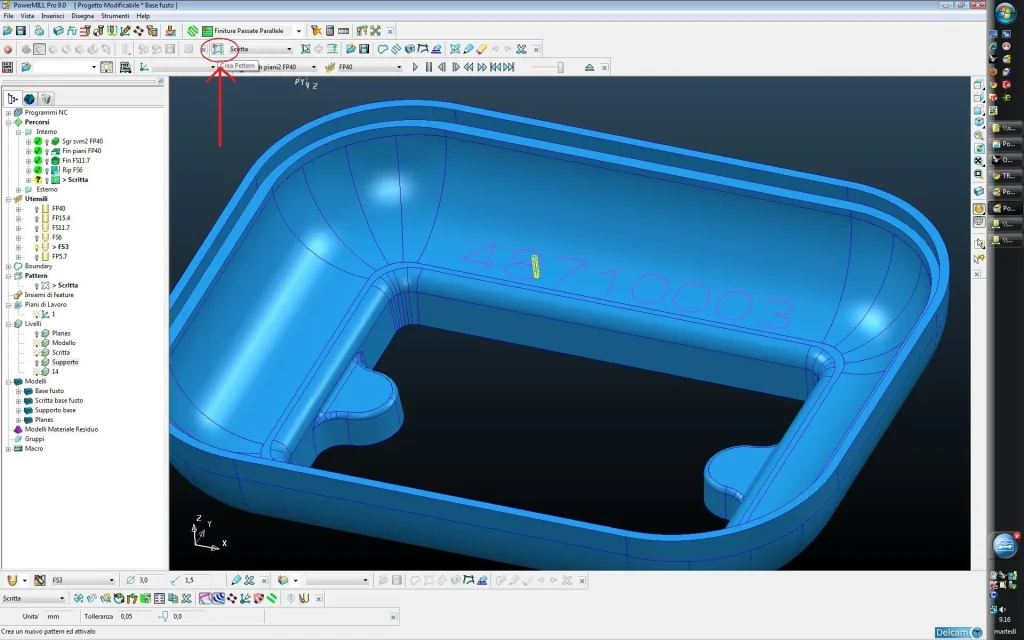Open the Strumenti menu
The image size is (1024, 640).
coord(114,16)
